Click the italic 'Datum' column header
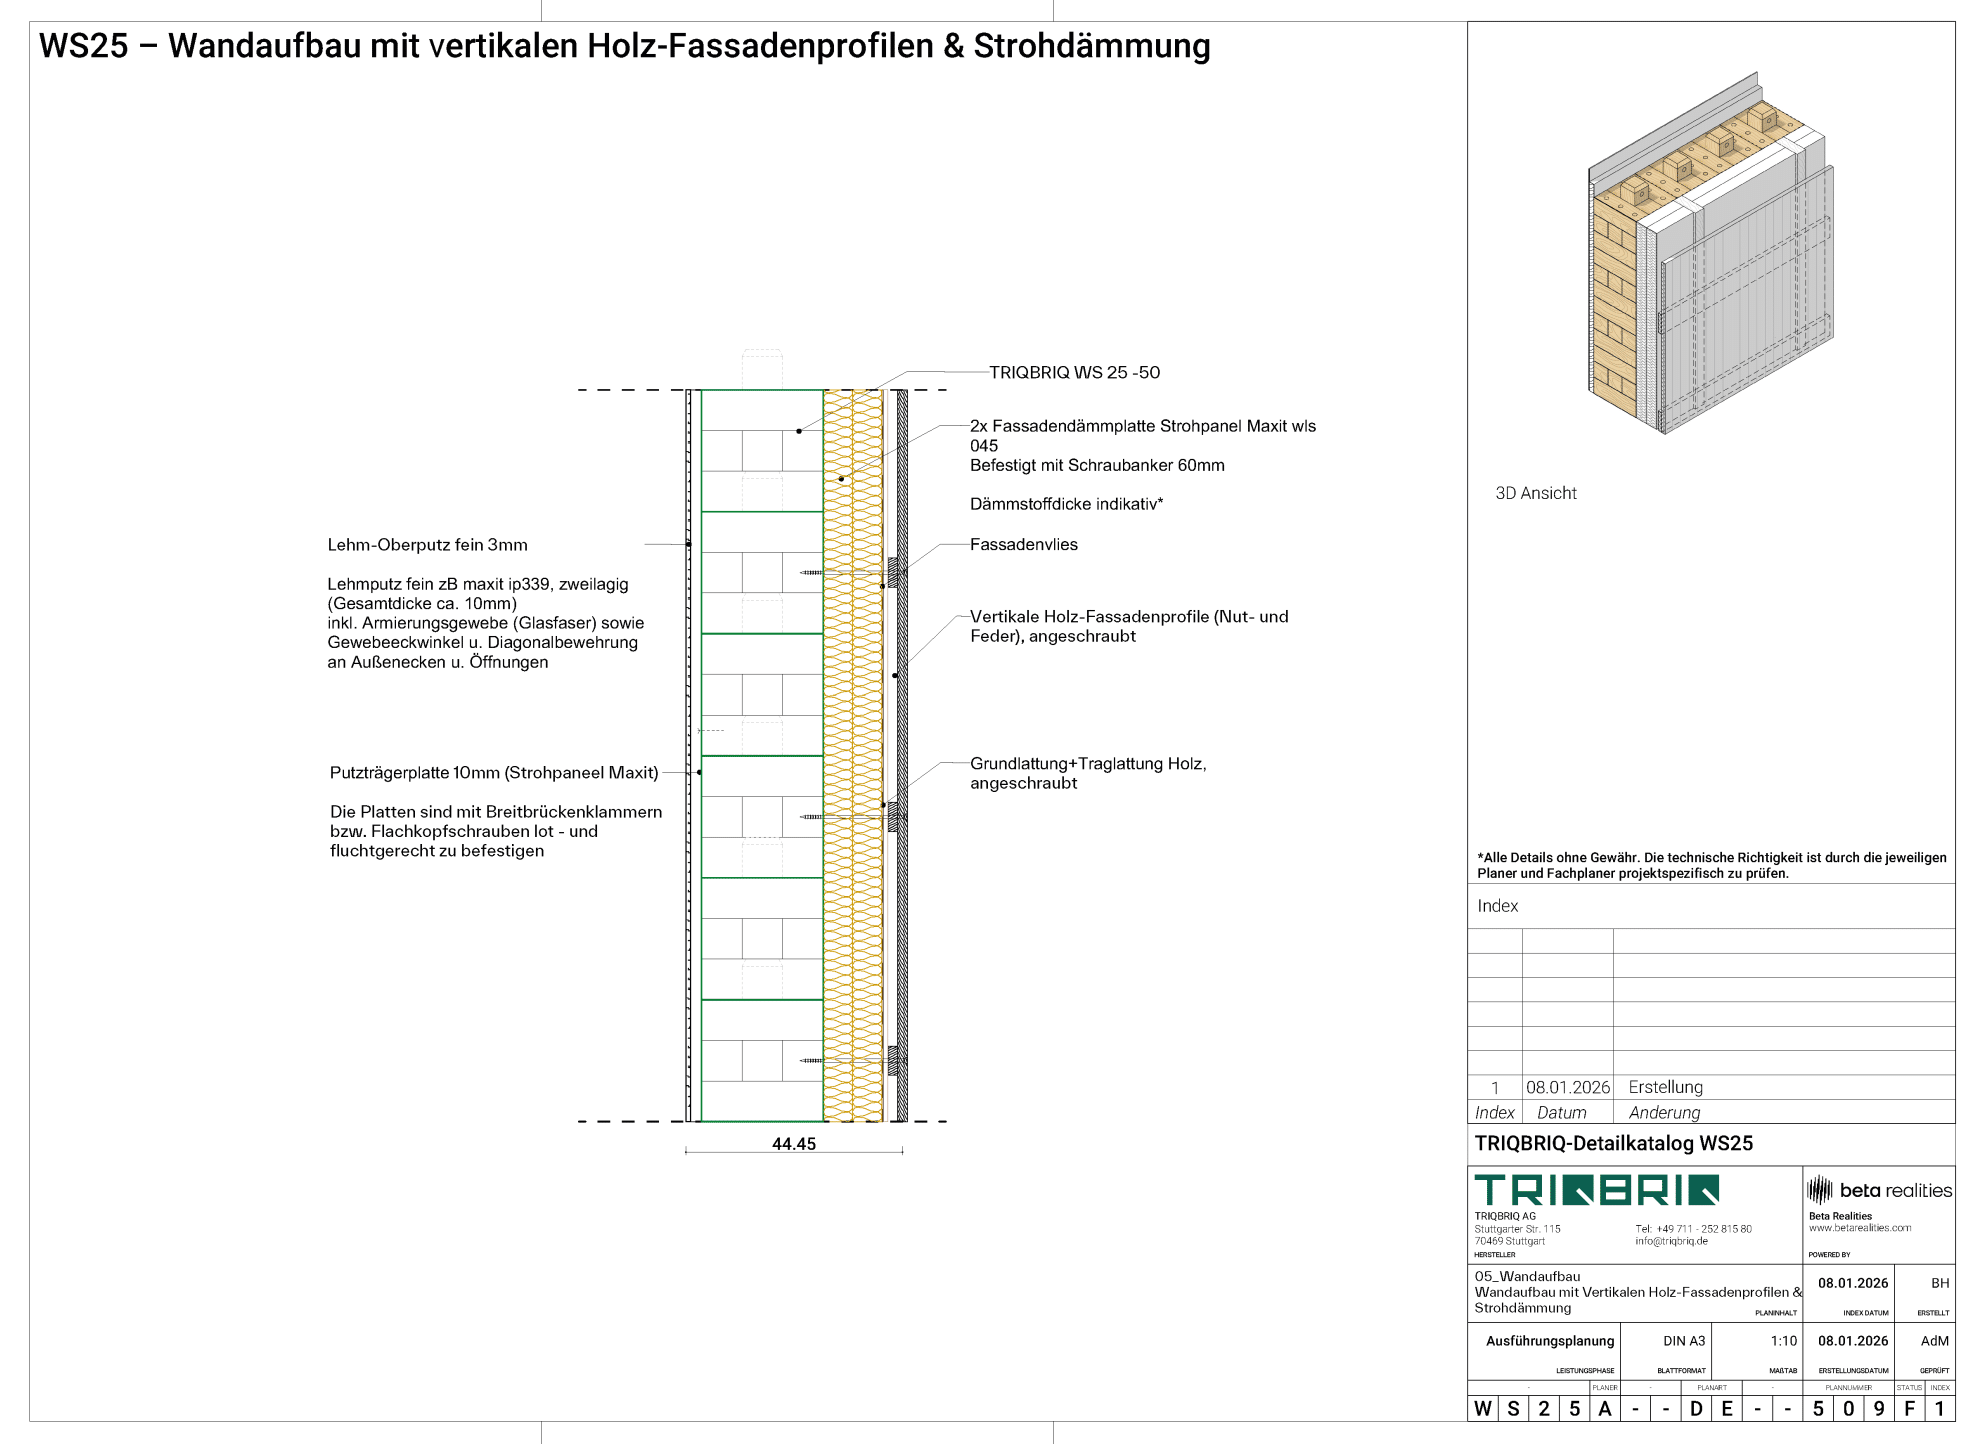This screenshot has height=1444, width=1980. 1561,1112
